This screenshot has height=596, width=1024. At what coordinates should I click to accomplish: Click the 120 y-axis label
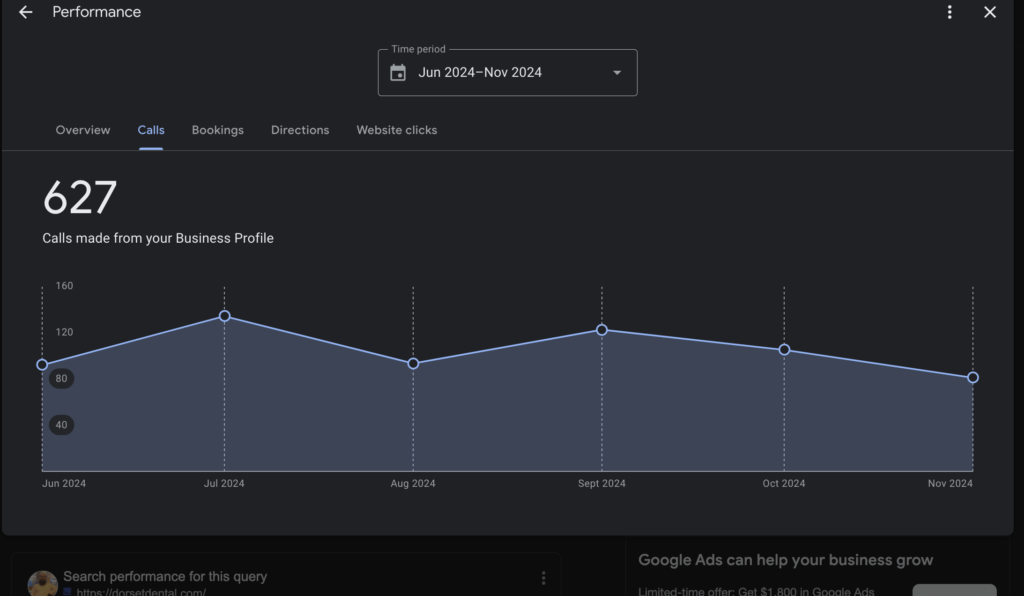click(x=64, y=332)
